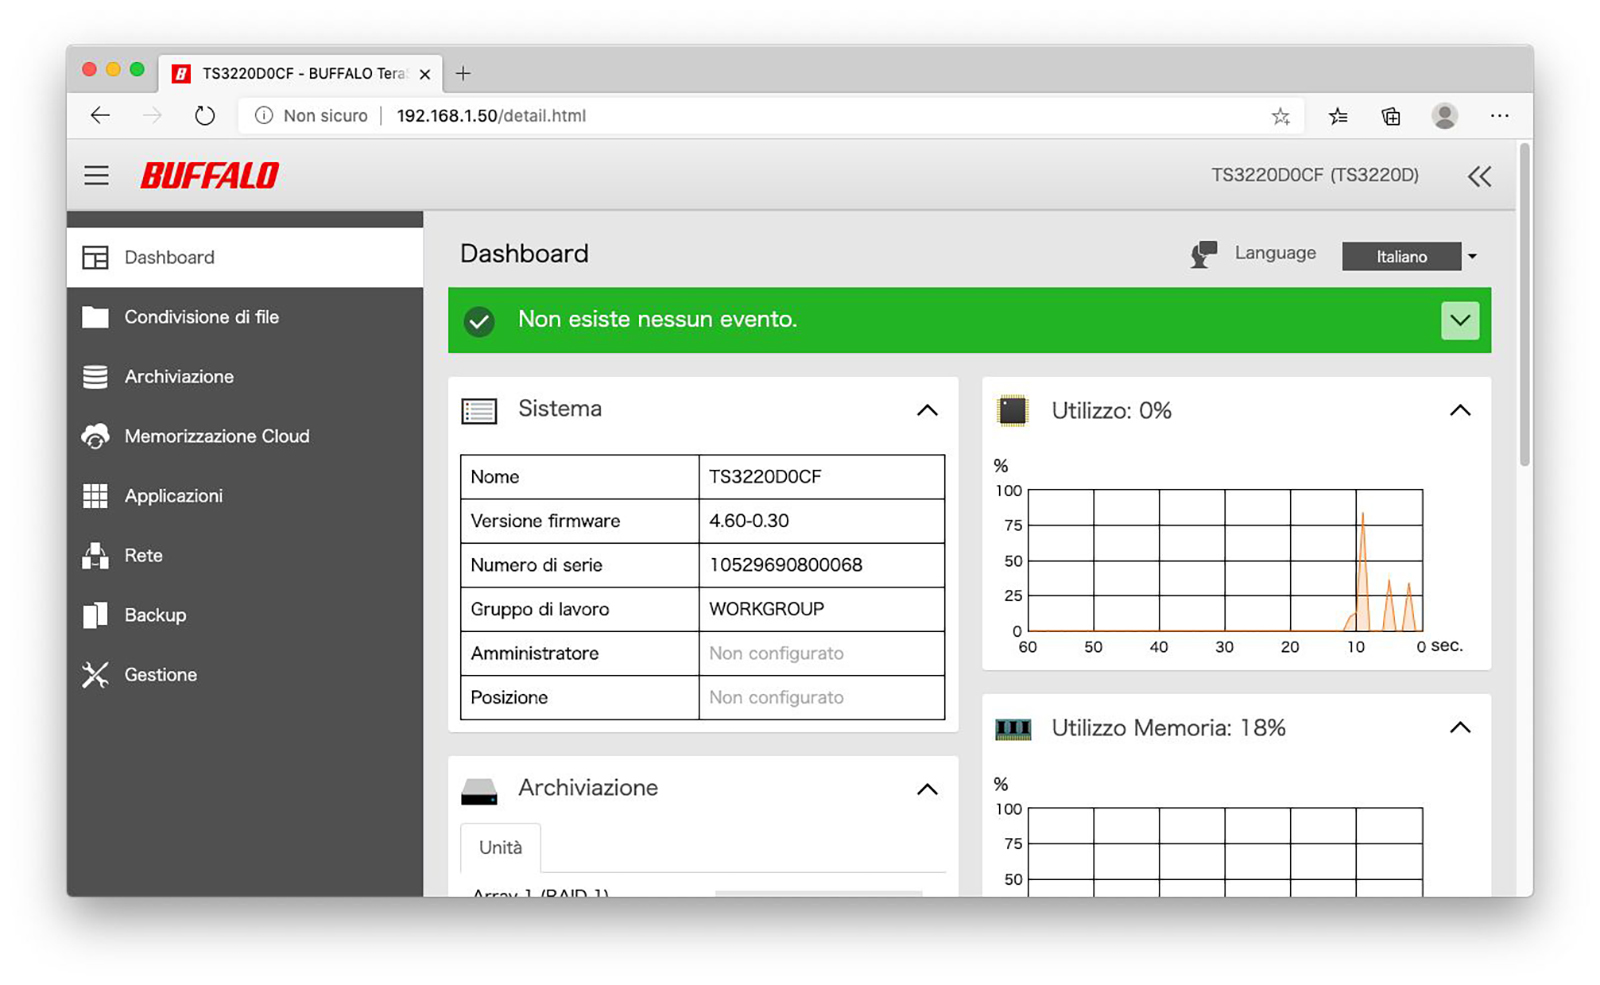Image resolution: width=1600 pixels, height=985 pixels.
Task: Reload the page with refresh icon
Action: 205,116
